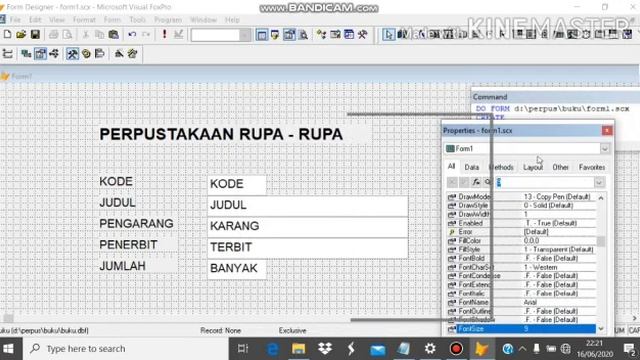640x360 pixels.
Task: Click the zoom icon beside the fx button
Action: coord(487,182)
